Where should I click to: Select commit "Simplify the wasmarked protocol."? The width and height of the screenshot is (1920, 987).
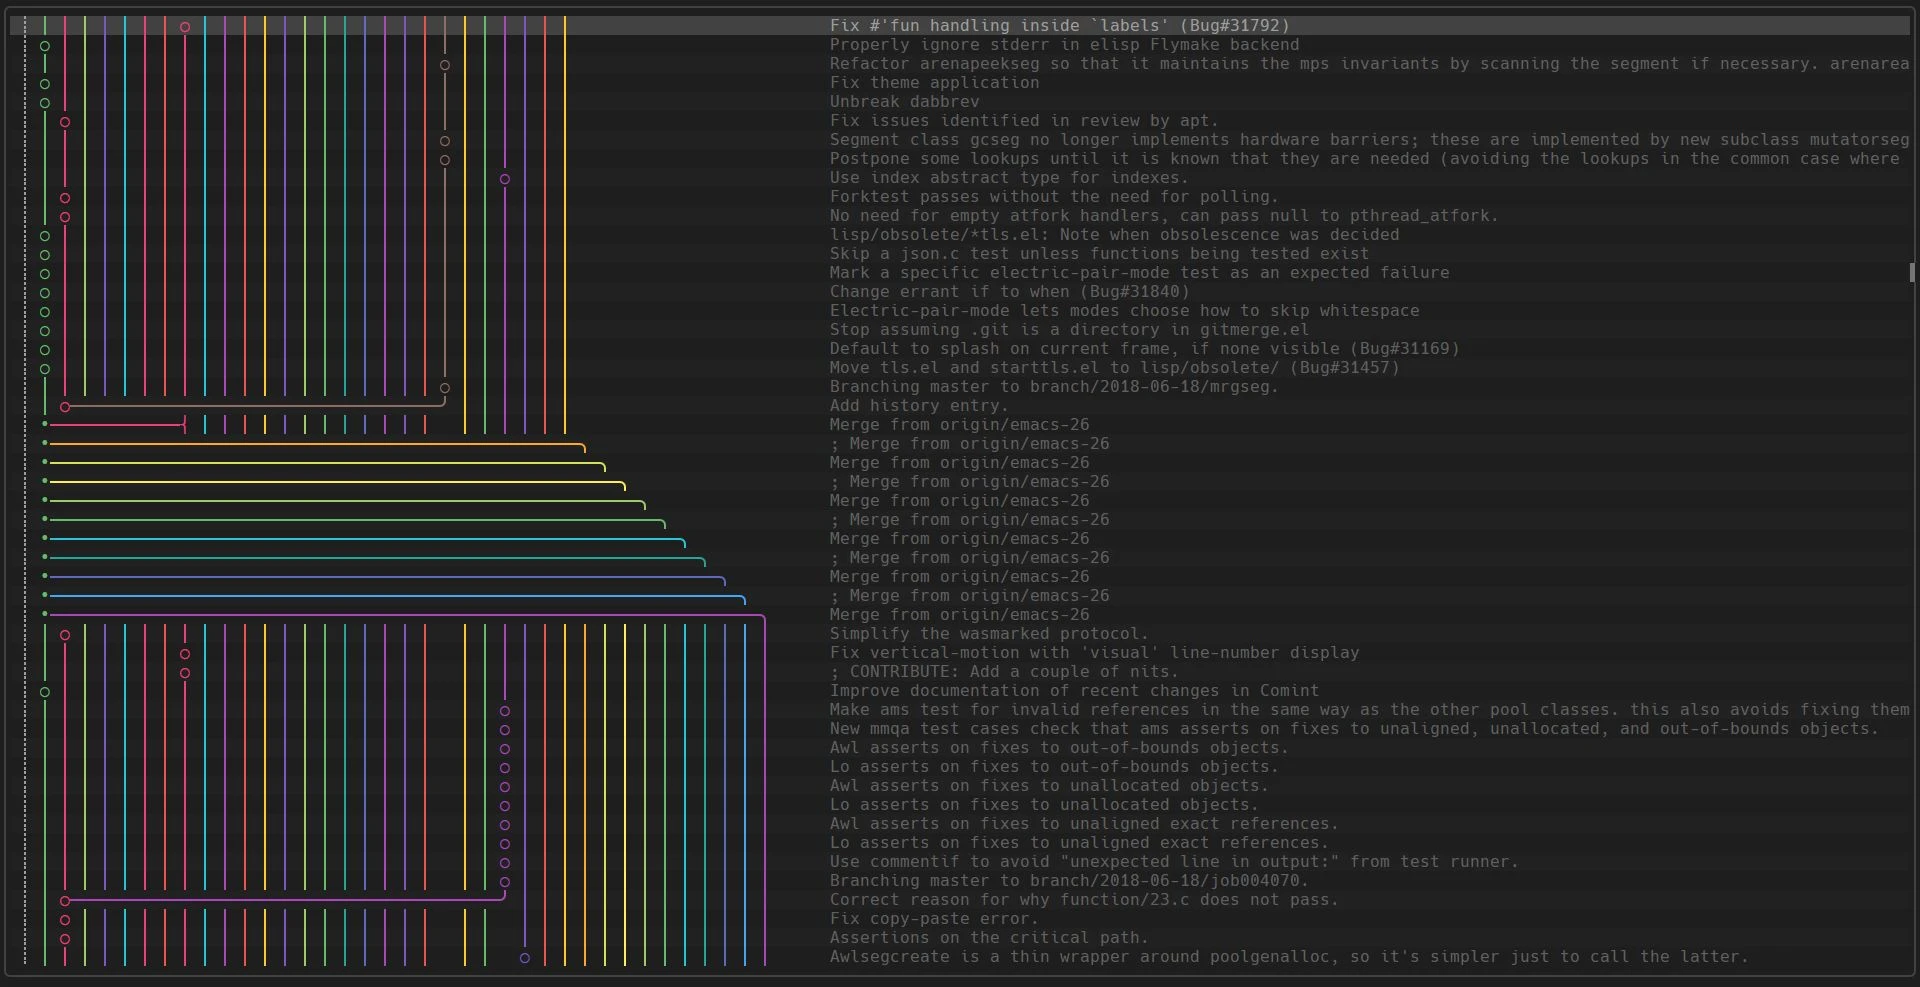989,634
